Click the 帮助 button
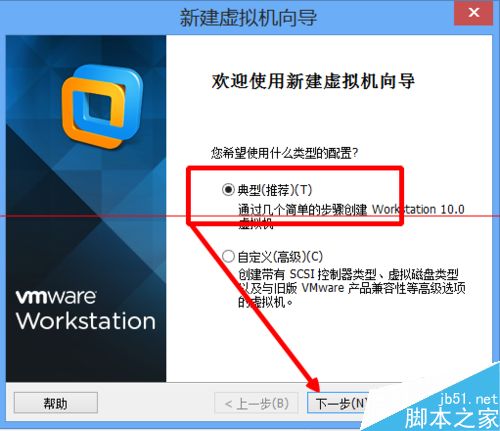The width and height of the screenshot is (500, 431). click(x=56, y=403)
